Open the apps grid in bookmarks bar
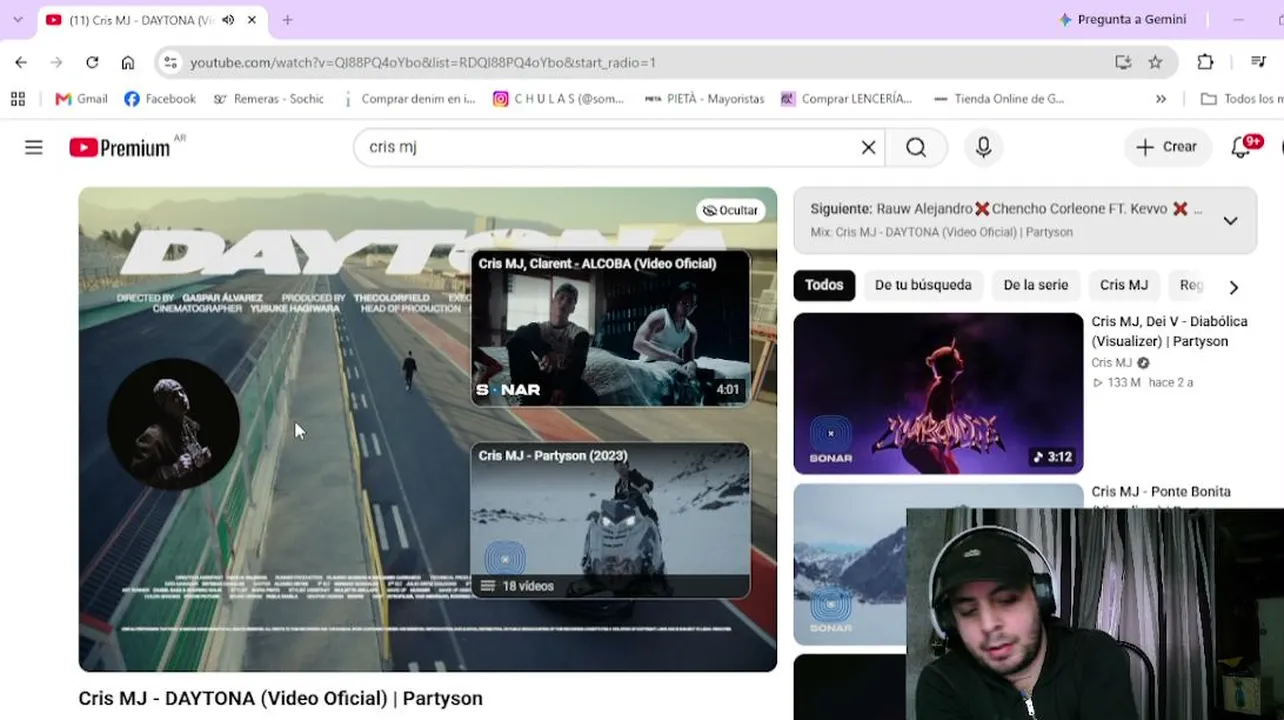Screen dimensions: 1284x720 (x=17, y=99)
